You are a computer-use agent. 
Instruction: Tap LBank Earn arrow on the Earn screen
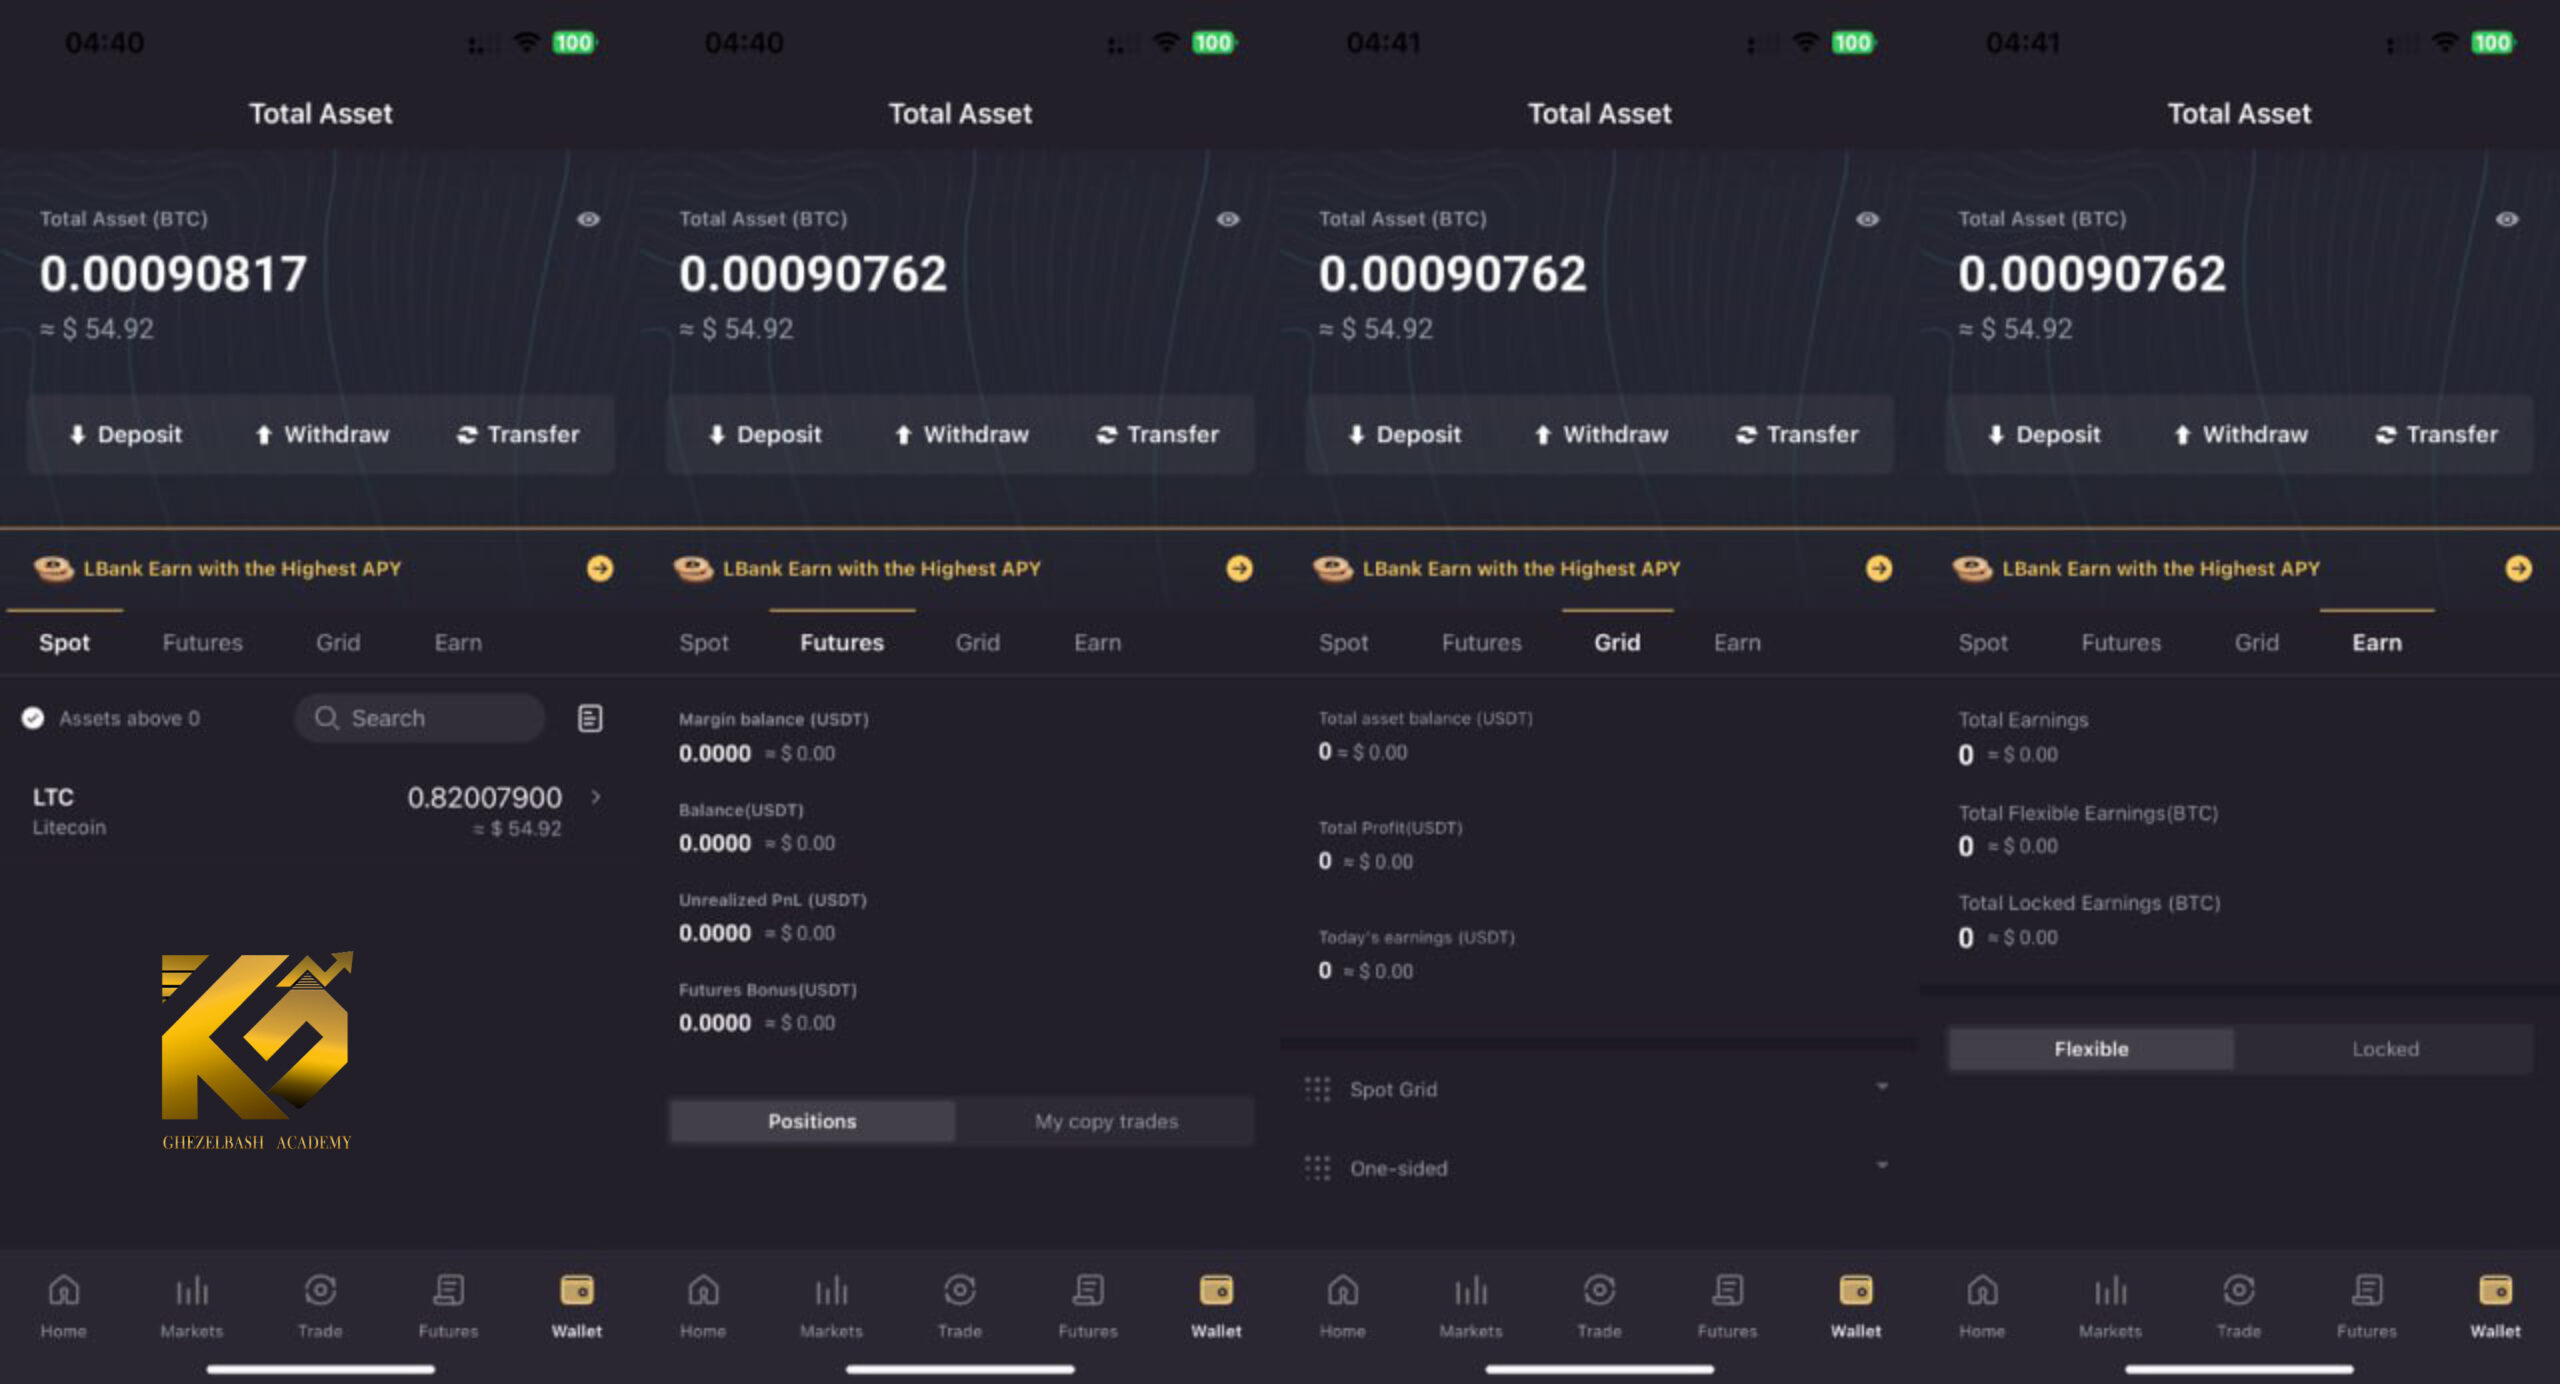coord(2519,568)
